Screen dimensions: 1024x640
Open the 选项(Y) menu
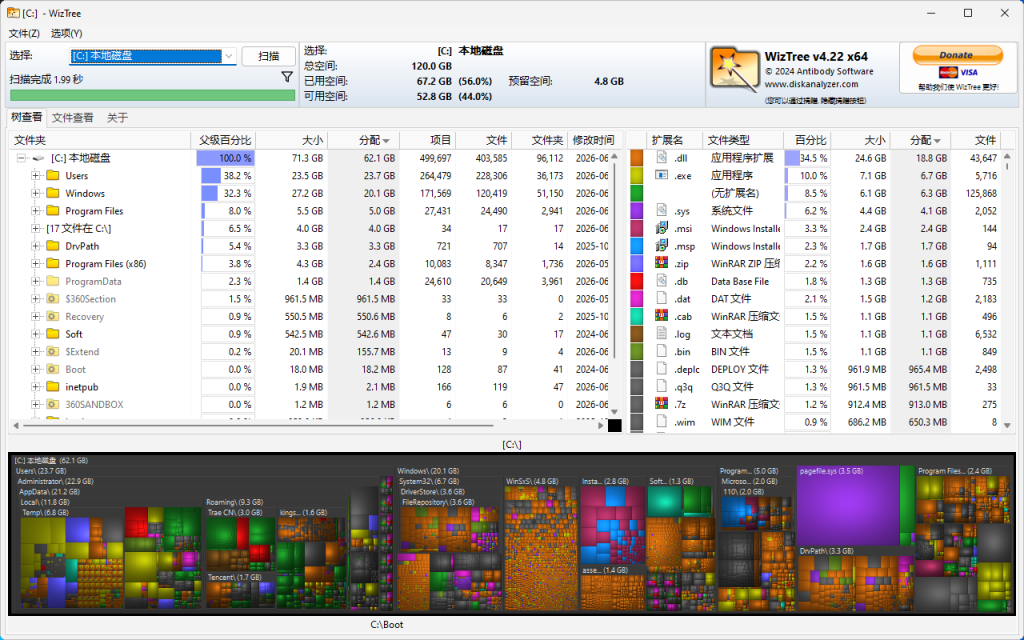67,33
